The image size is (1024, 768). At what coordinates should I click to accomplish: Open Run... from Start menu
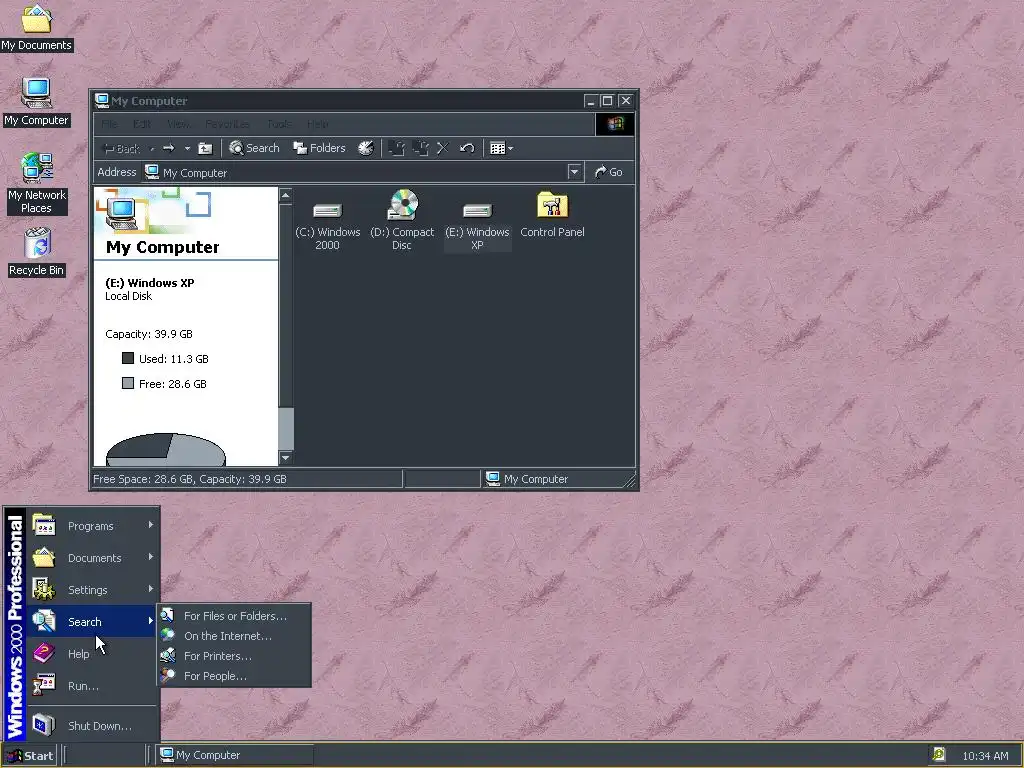[x=93, y=686]
